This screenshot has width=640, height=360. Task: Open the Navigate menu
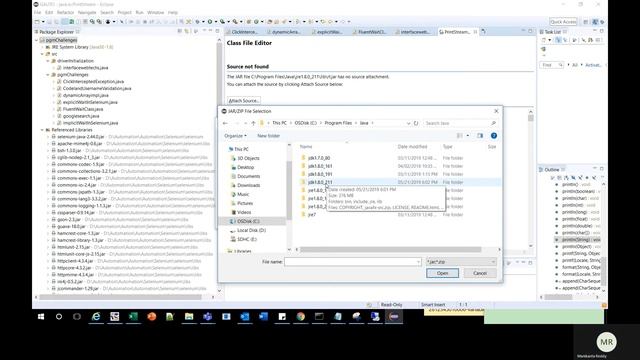[x=87, y=13]
